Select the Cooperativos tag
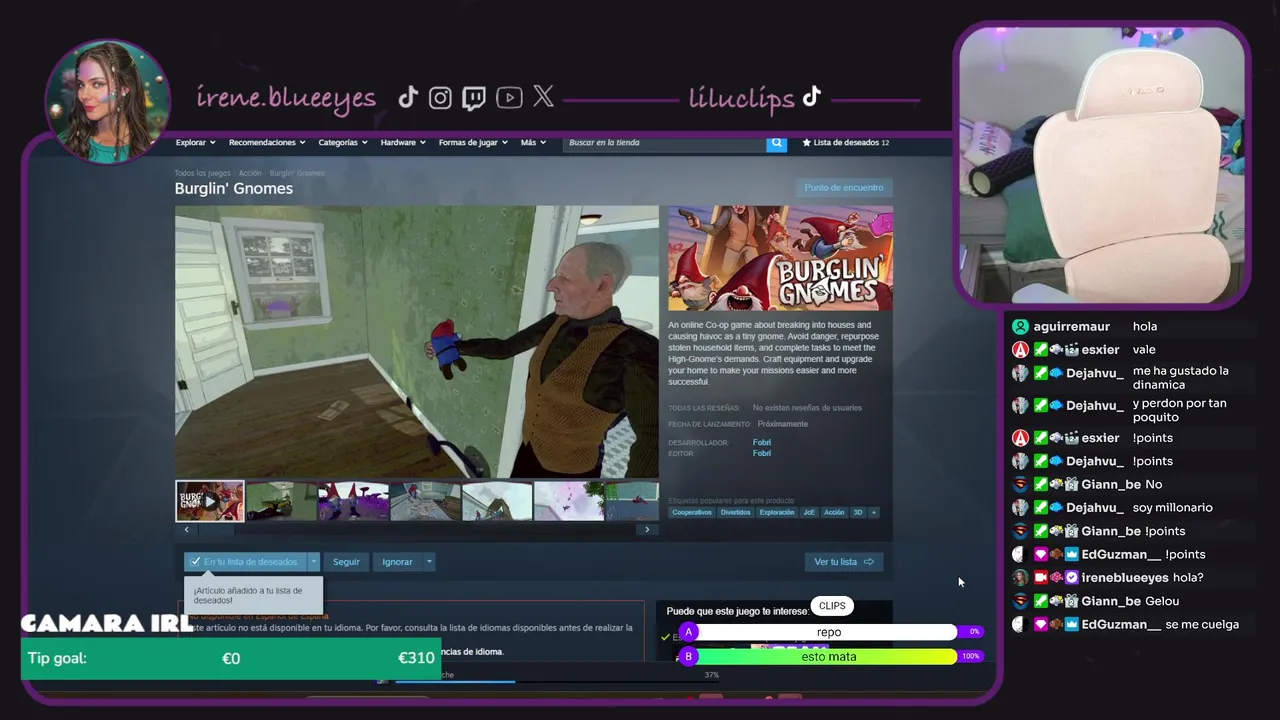This screenshot has width=1280, height=720. (x=692, y=512)
